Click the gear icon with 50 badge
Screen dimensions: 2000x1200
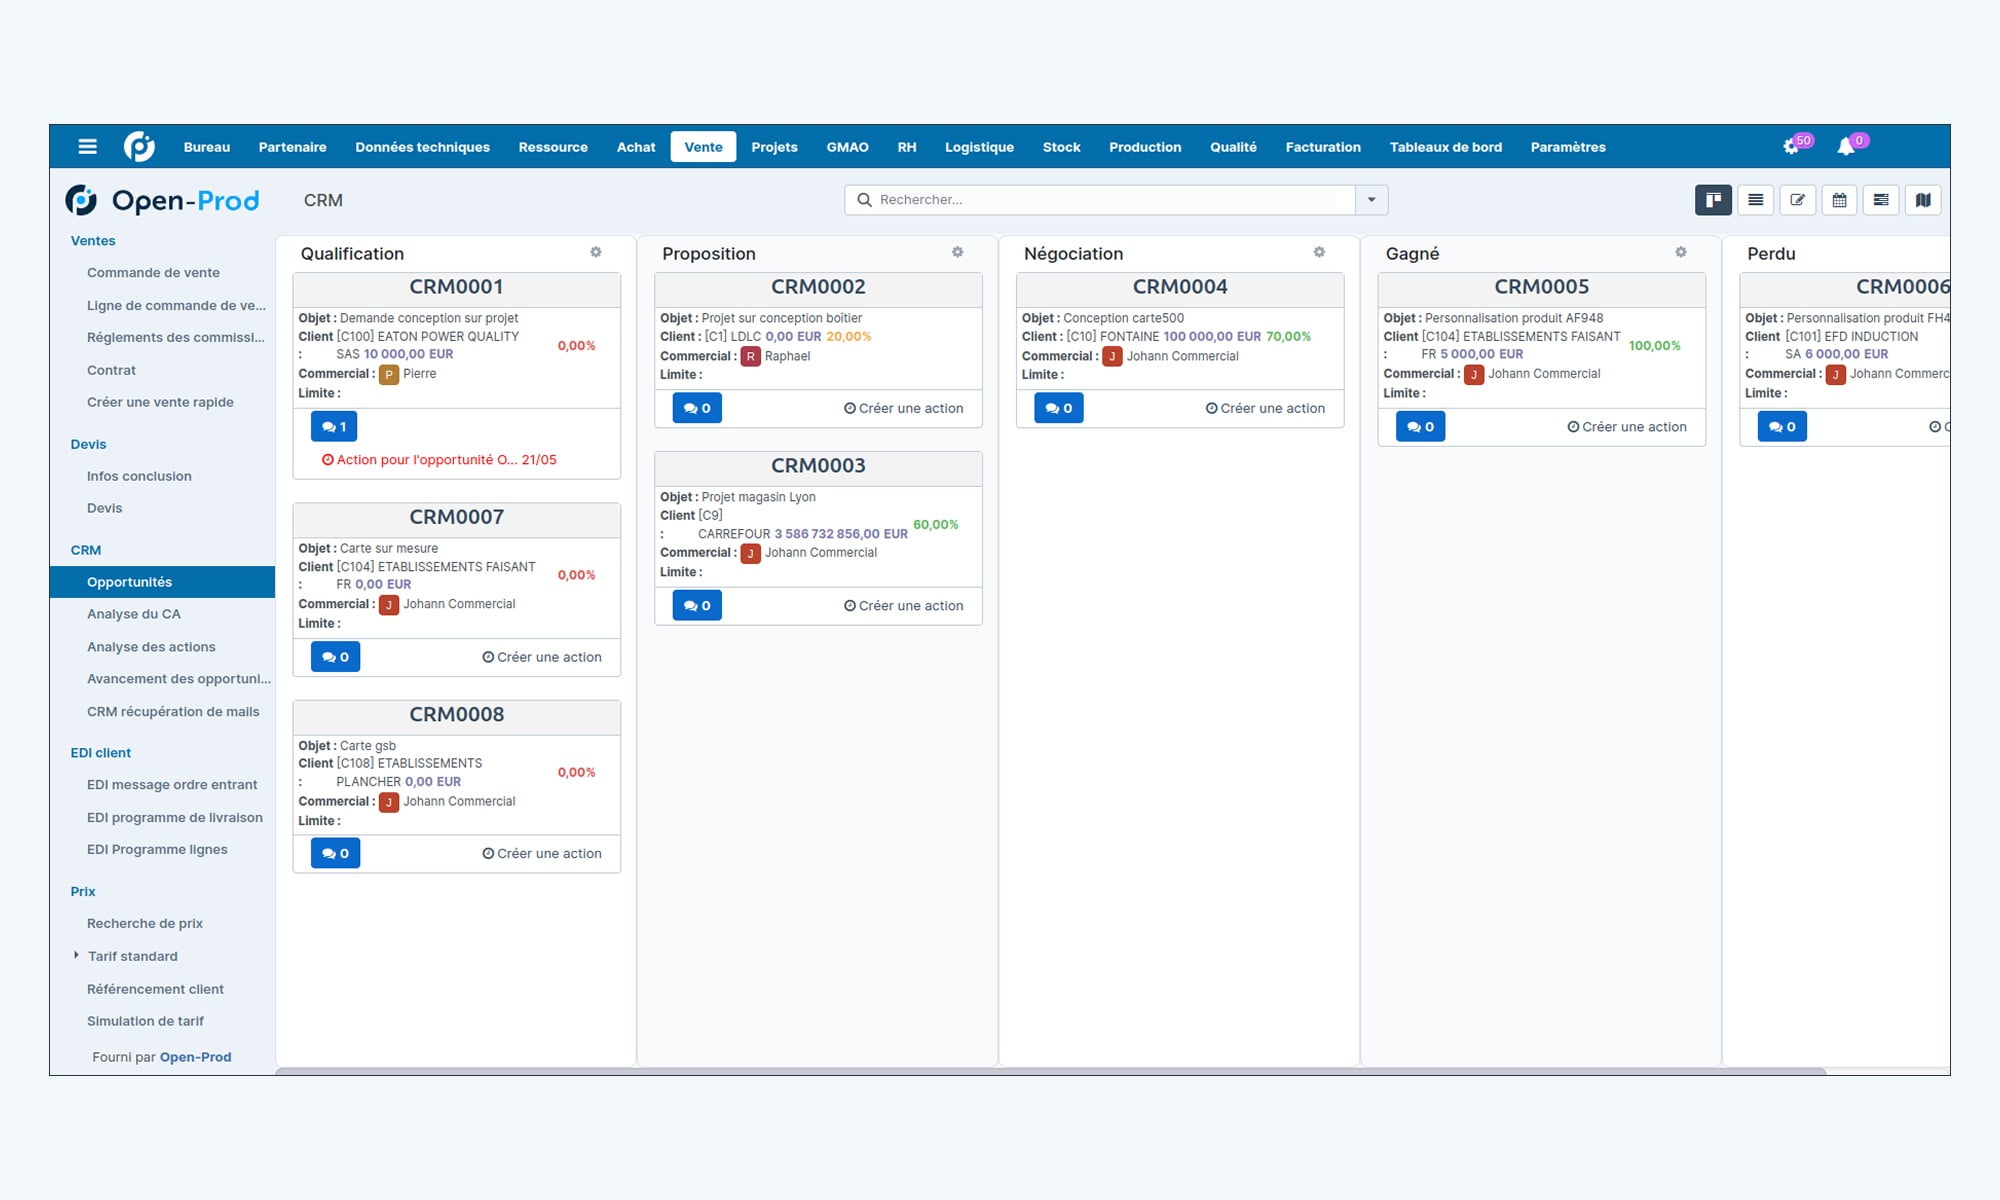(1791, 147)
